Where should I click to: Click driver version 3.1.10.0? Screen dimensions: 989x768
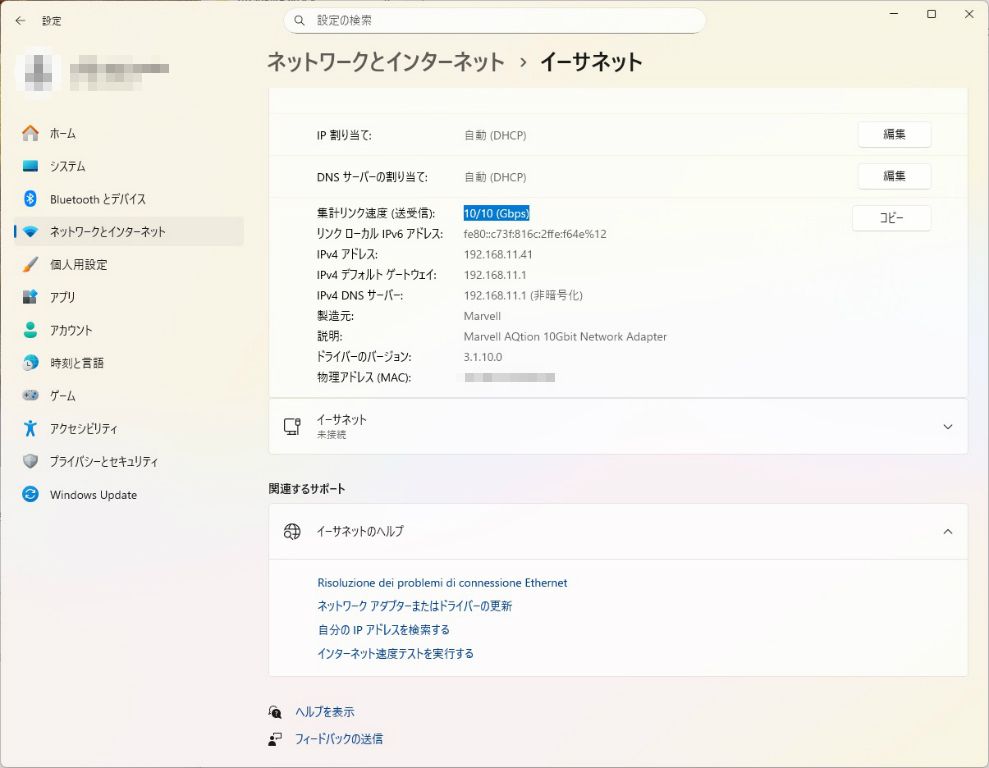click(x=483, y=357)
